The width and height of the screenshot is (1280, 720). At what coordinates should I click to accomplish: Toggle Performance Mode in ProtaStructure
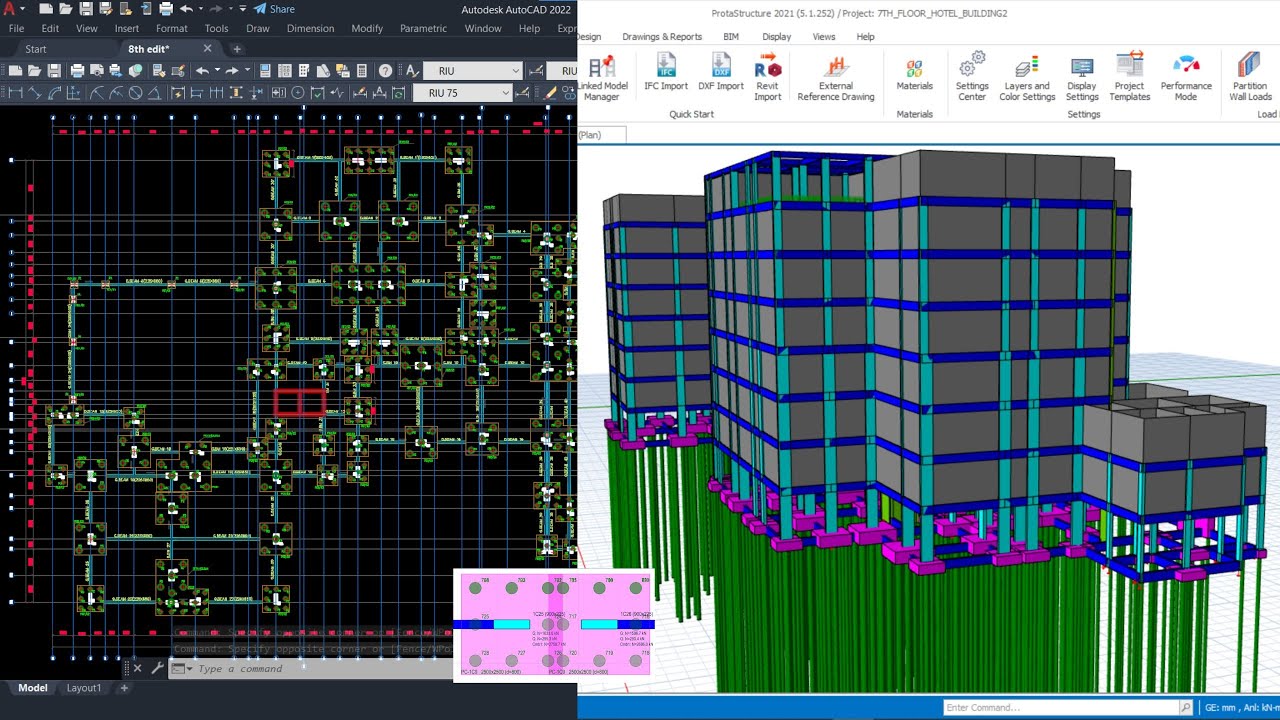(1186, 78)
